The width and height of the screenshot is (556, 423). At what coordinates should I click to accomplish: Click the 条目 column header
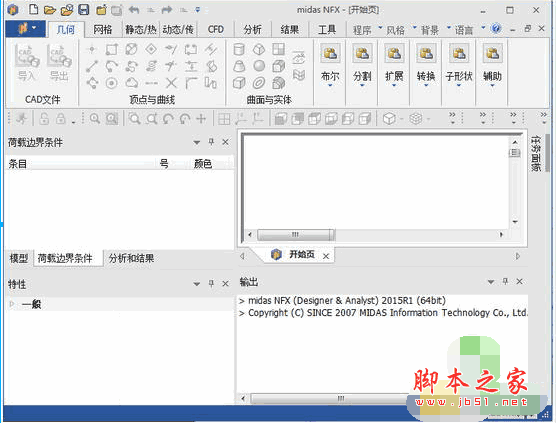point(18,164)
